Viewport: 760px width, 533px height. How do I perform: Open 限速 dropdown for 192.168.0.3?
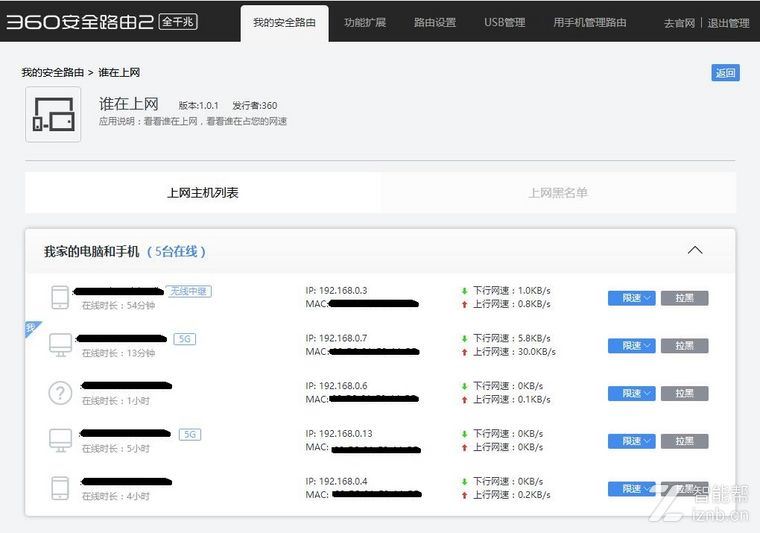click(x=632, y=298)
